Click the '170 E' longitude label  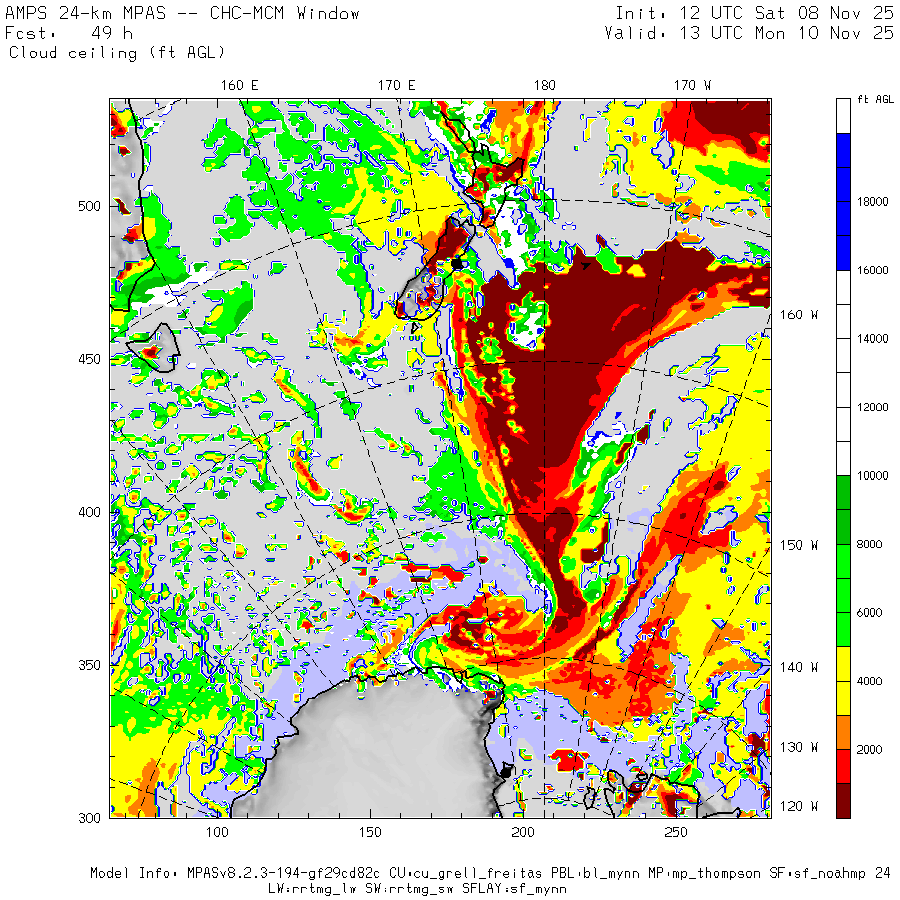[x=396, y=86]
